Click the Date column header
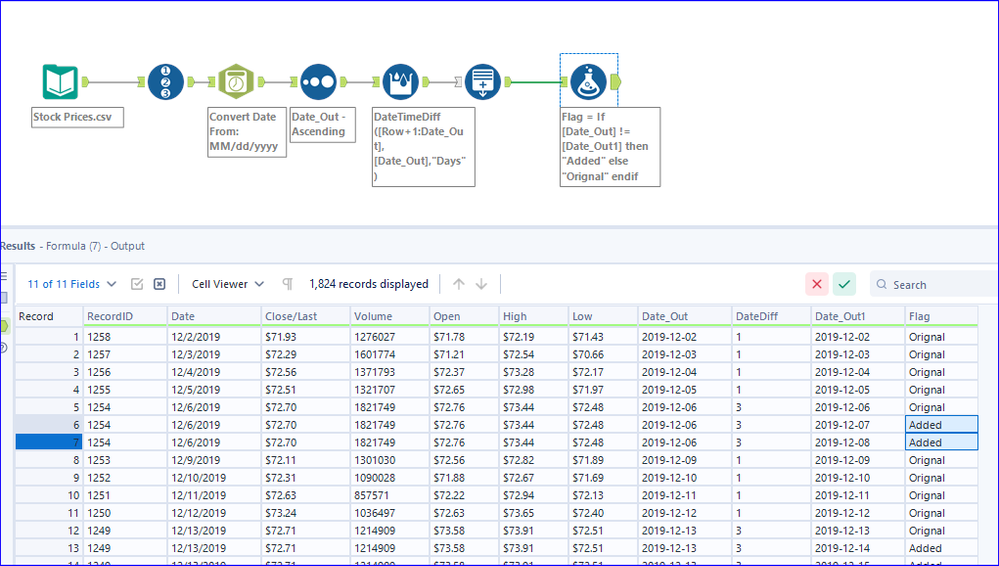Screen dimensions: 999x566 coord(214,316)
